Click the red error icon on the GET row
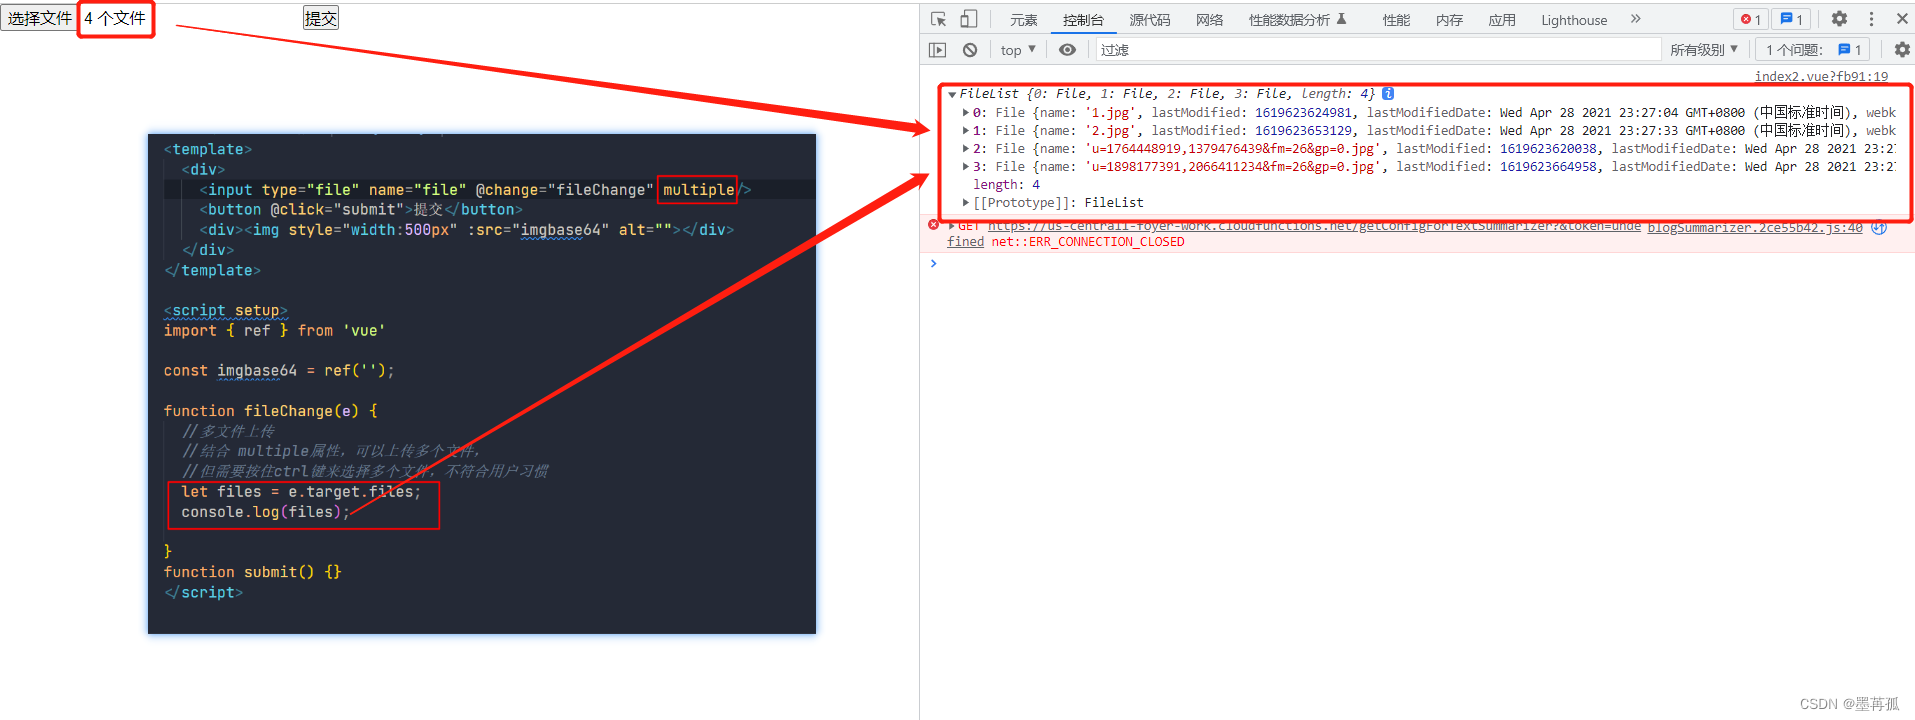Image resolution: width=1915 pixels, height=720 pixels. pyautogui.click(x=933, y=225)
